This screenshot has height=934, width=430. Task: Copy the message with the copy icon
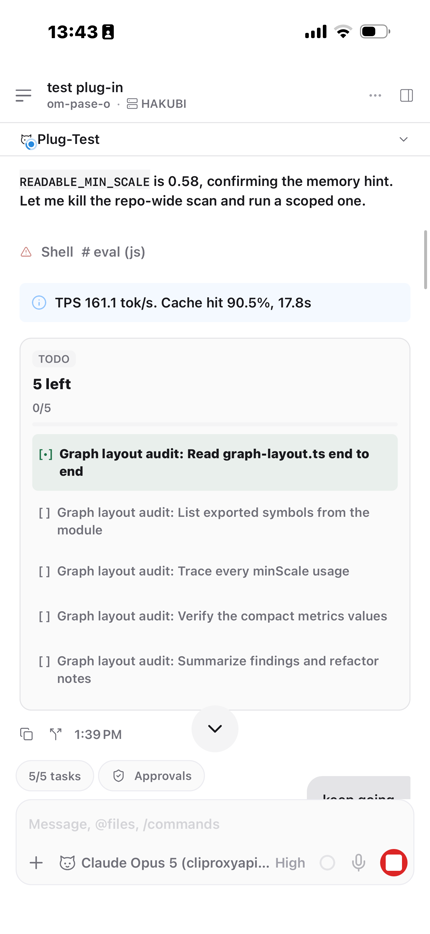click(x=27, y=734)
